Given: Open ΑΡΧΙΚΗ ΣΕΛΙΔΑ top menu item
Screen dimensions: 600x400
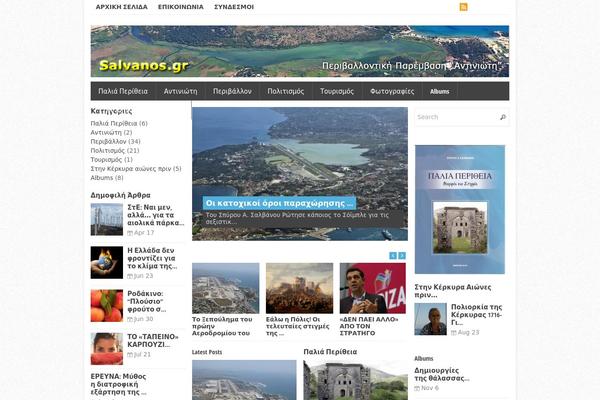Looking at the screenshot, I should [121, 7].
